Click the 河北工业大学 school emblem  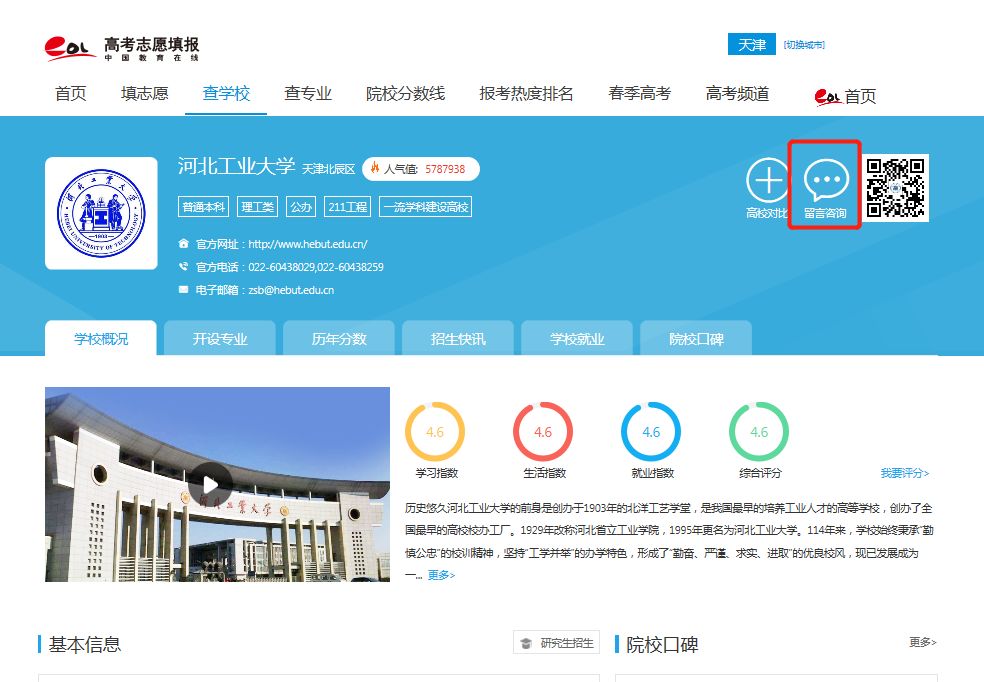pyautogui.click(x=101, y=213)
